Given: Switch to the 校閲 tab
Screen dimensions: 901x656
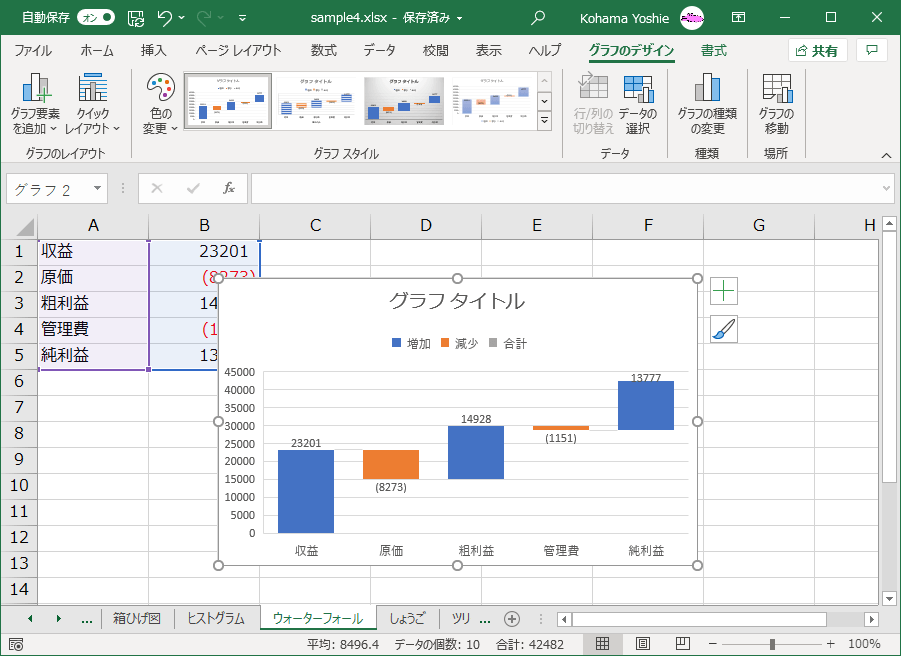Looking at the screenshot, I should pos(436,51).
